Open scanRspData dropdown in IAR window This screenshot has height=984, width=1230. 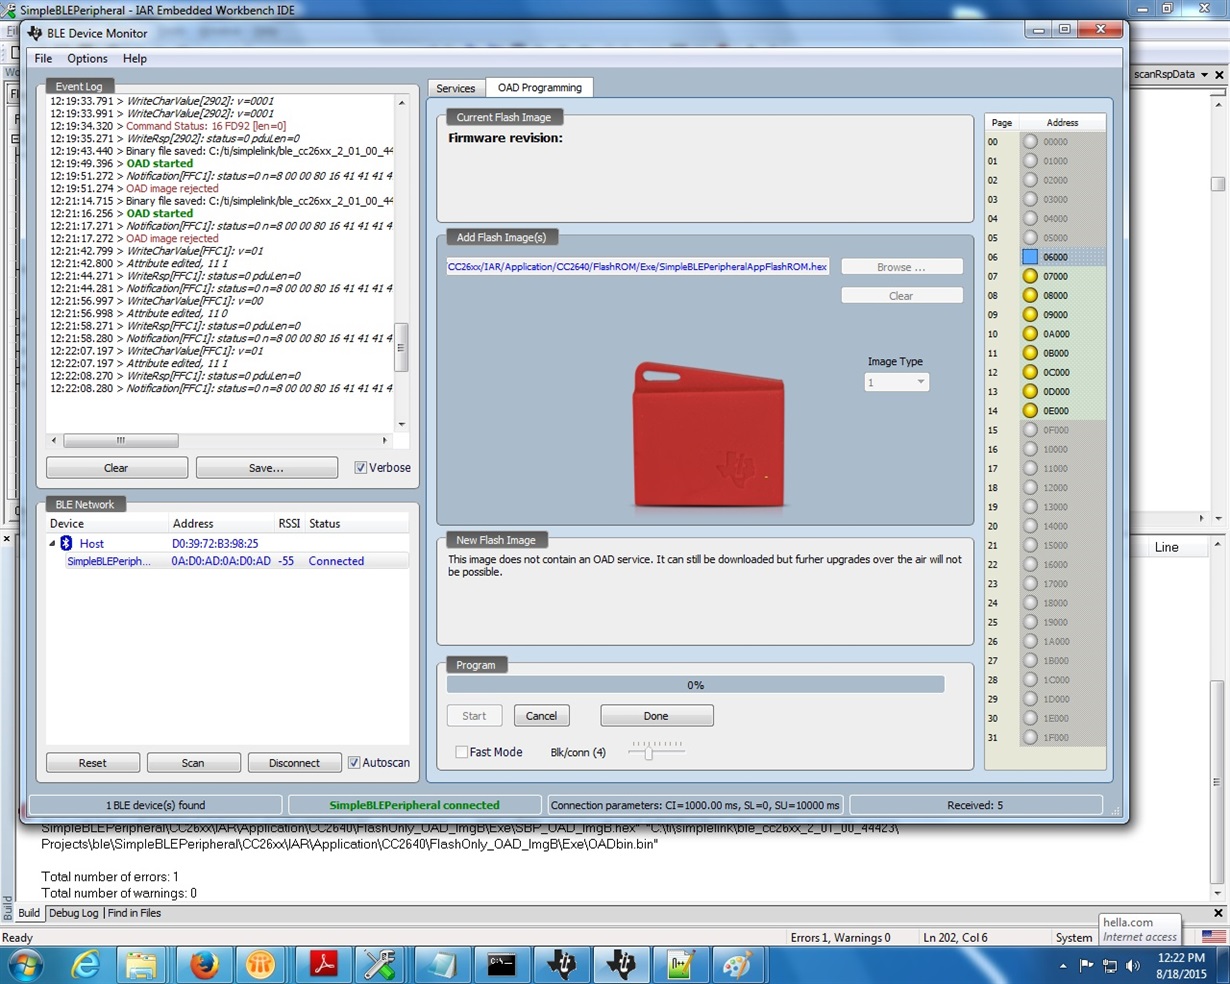(1205, 75)
